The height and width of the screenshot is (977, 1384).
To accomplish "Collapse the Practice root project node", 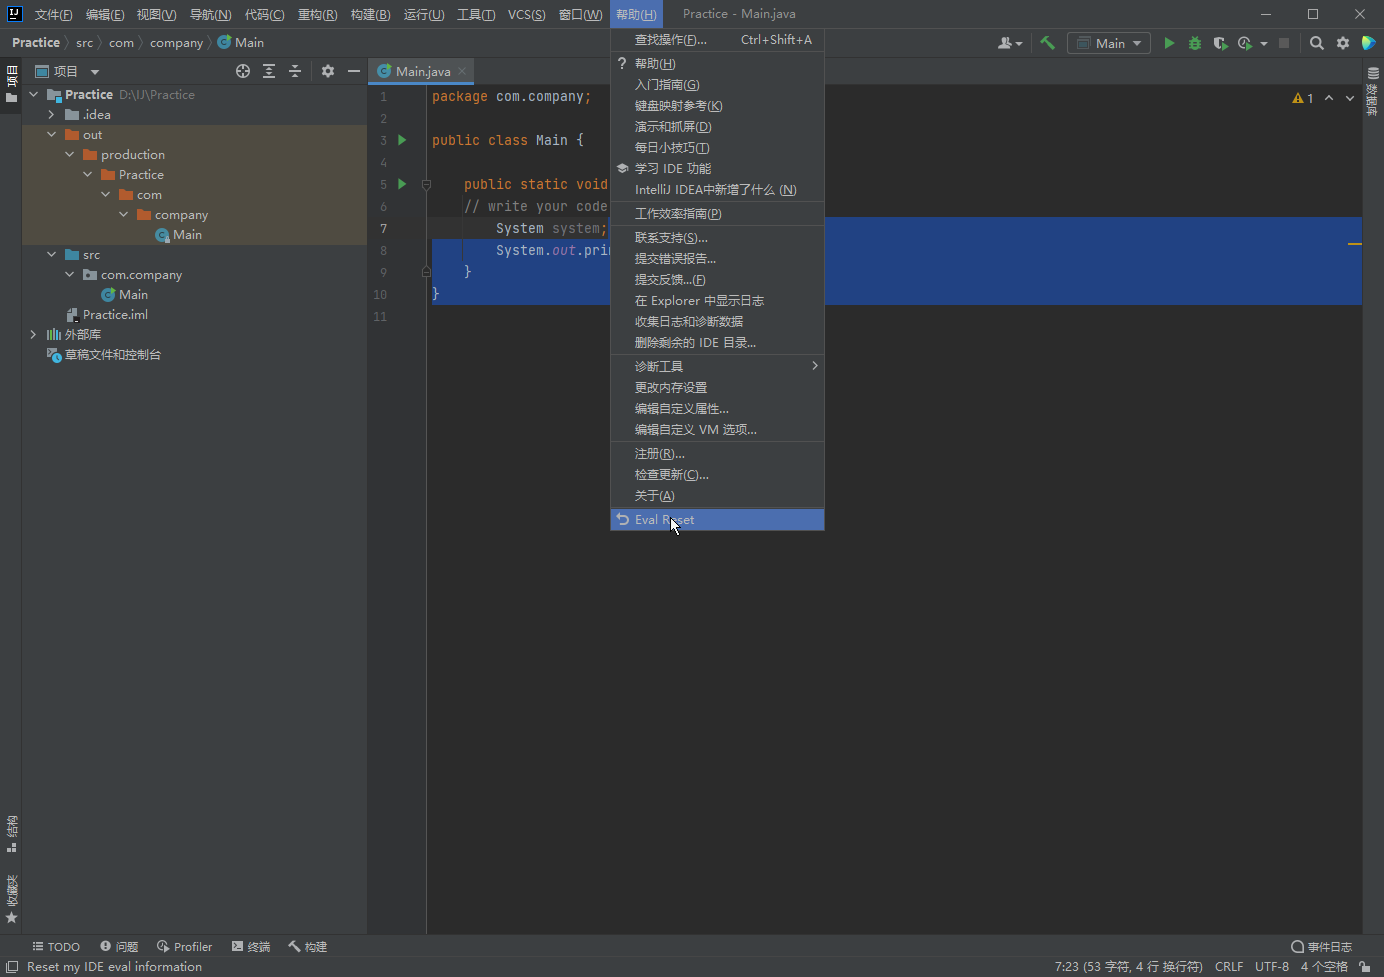I will tap(33, 94).
